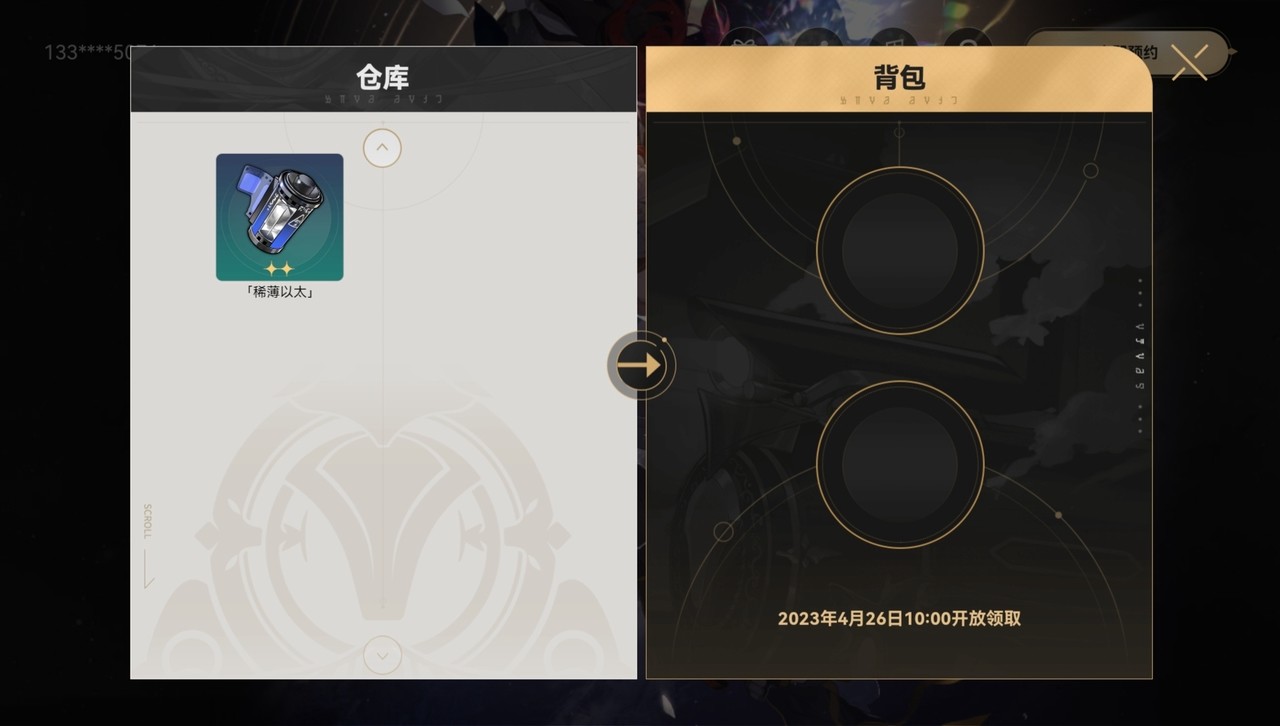
Task: Select the 稀薄以太 canister item icon
Action: pyautogui.click(x=279, y=217)
